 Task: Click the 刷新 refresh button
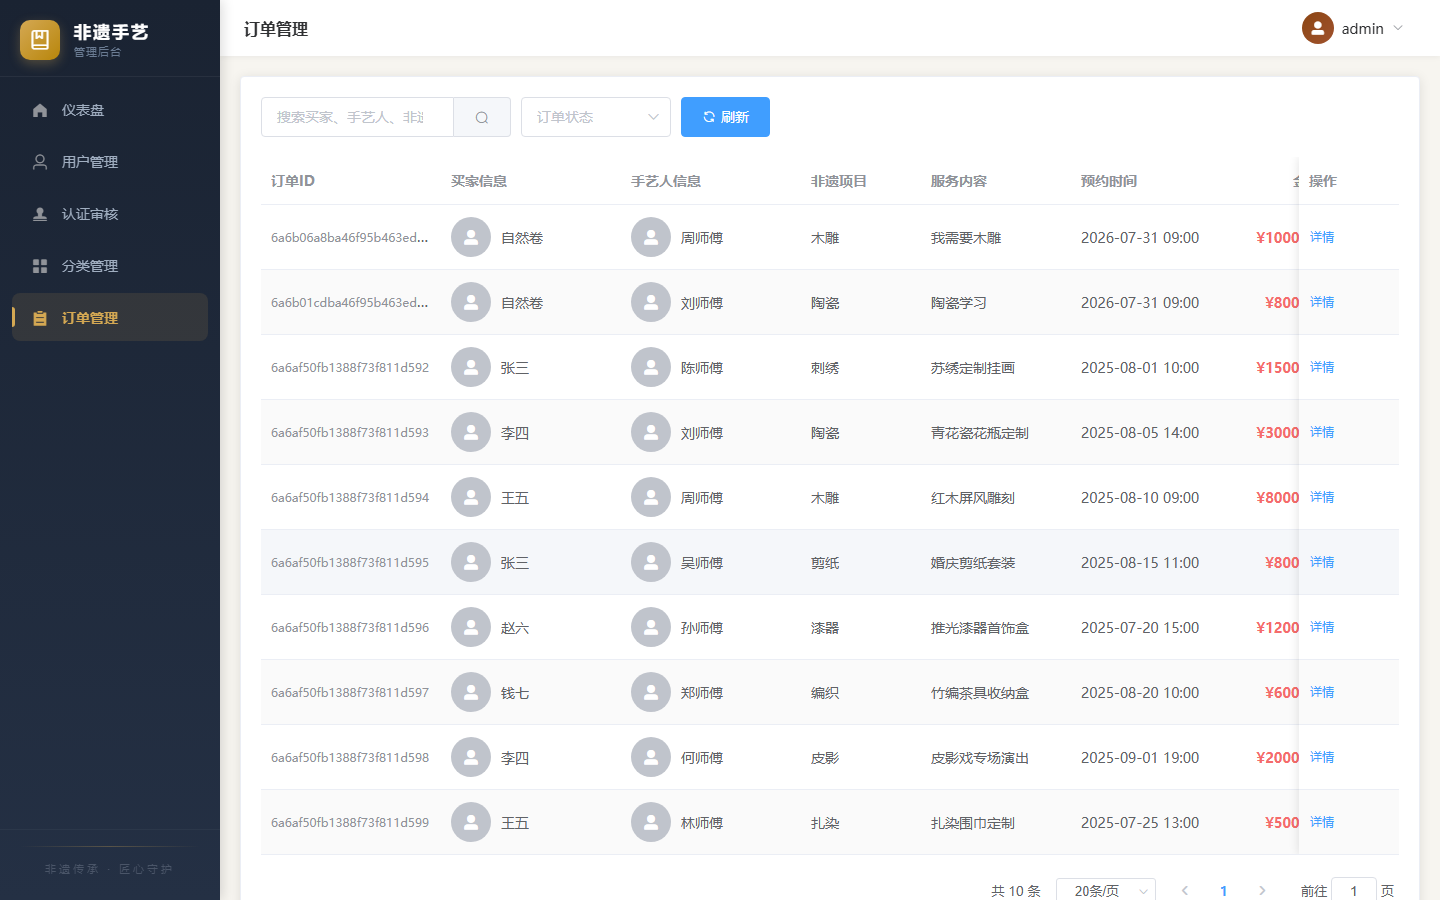725,117
